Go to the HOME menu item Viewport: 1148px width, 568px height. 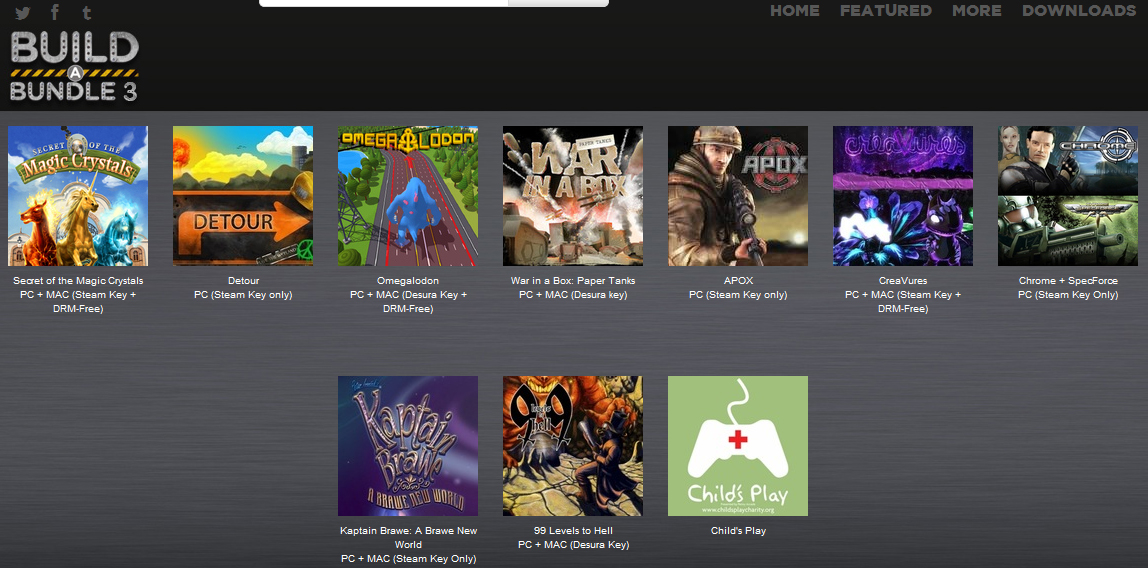click(794, 11)
